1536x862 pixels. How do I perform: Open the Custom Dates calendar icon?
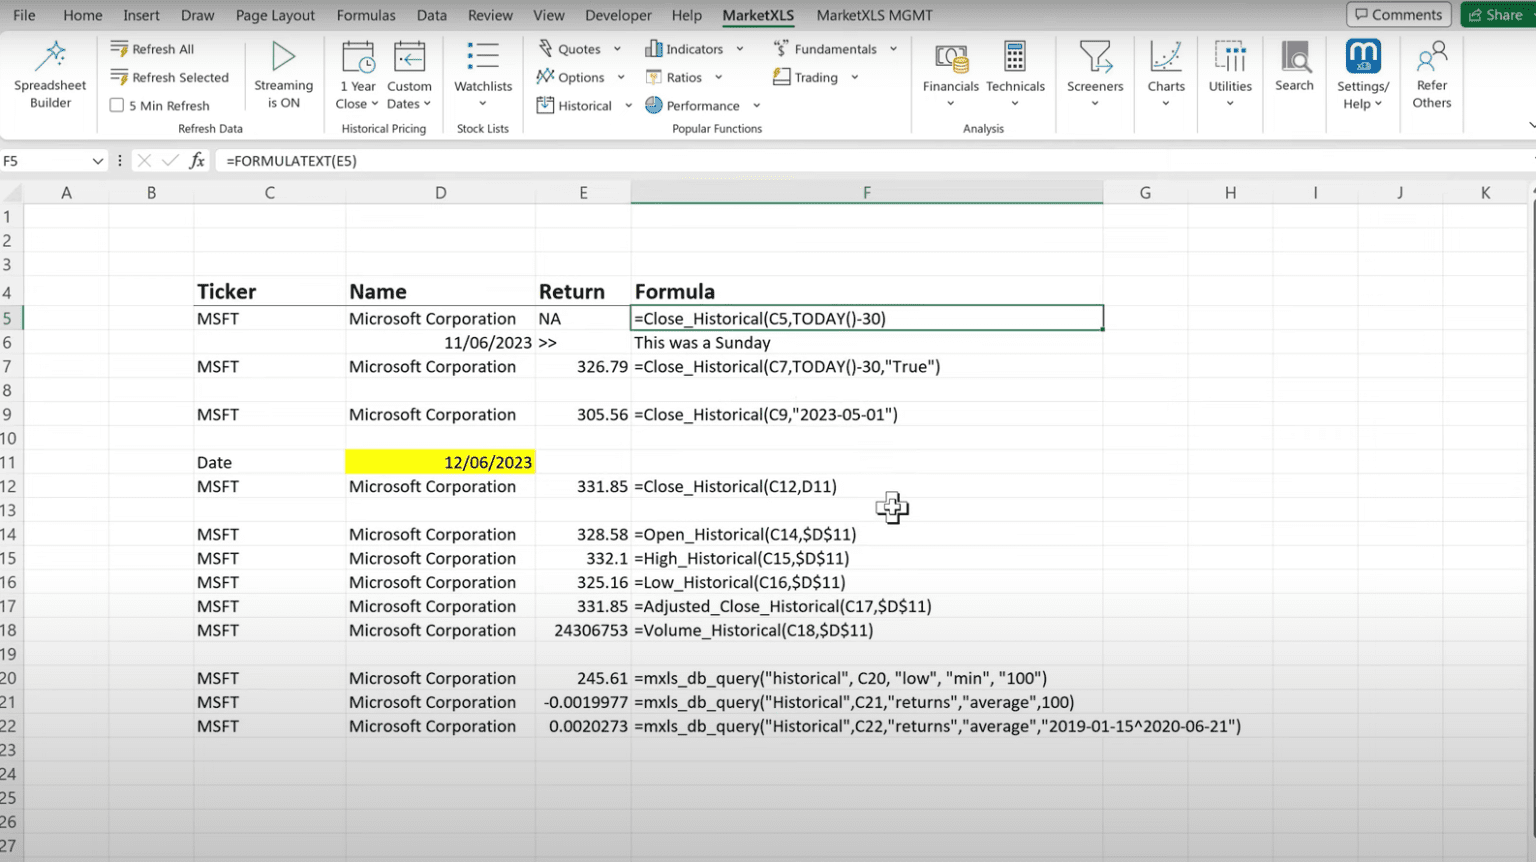pyautogui.click(x=409, y=57)
